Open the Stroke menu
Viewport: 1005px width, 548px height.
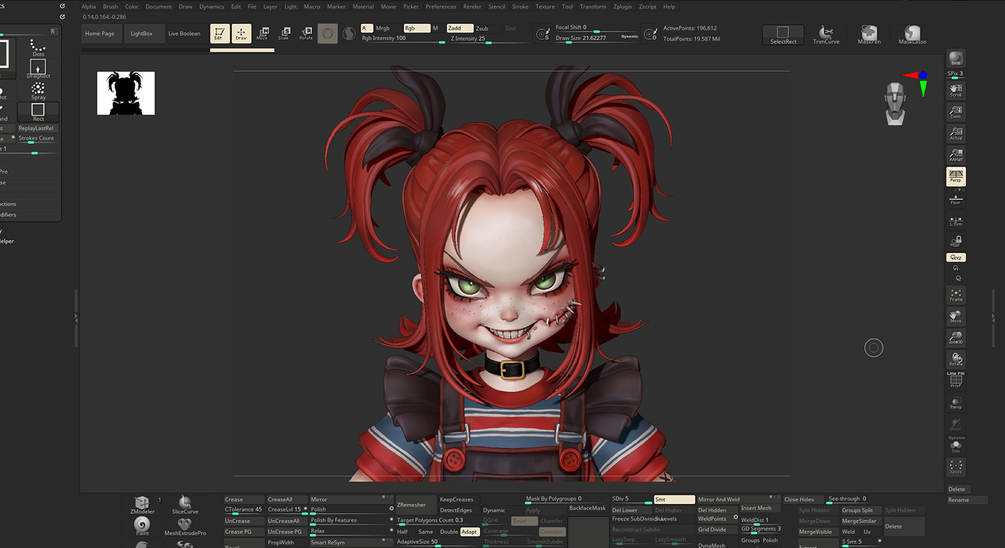point(520,6)
